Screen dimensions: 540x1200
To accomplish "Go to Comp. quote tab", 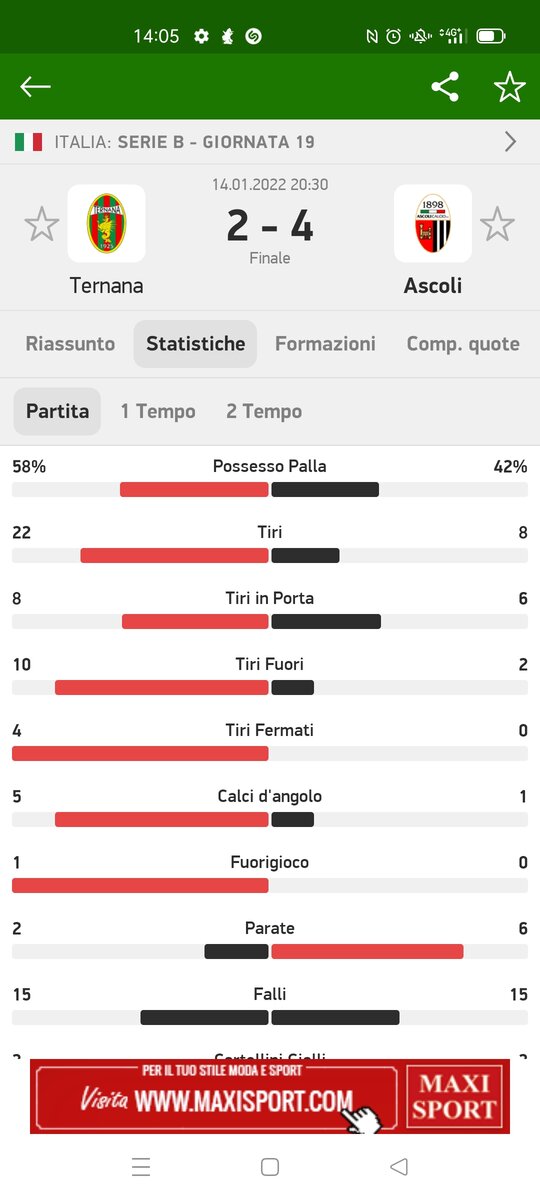I will 463,344.
